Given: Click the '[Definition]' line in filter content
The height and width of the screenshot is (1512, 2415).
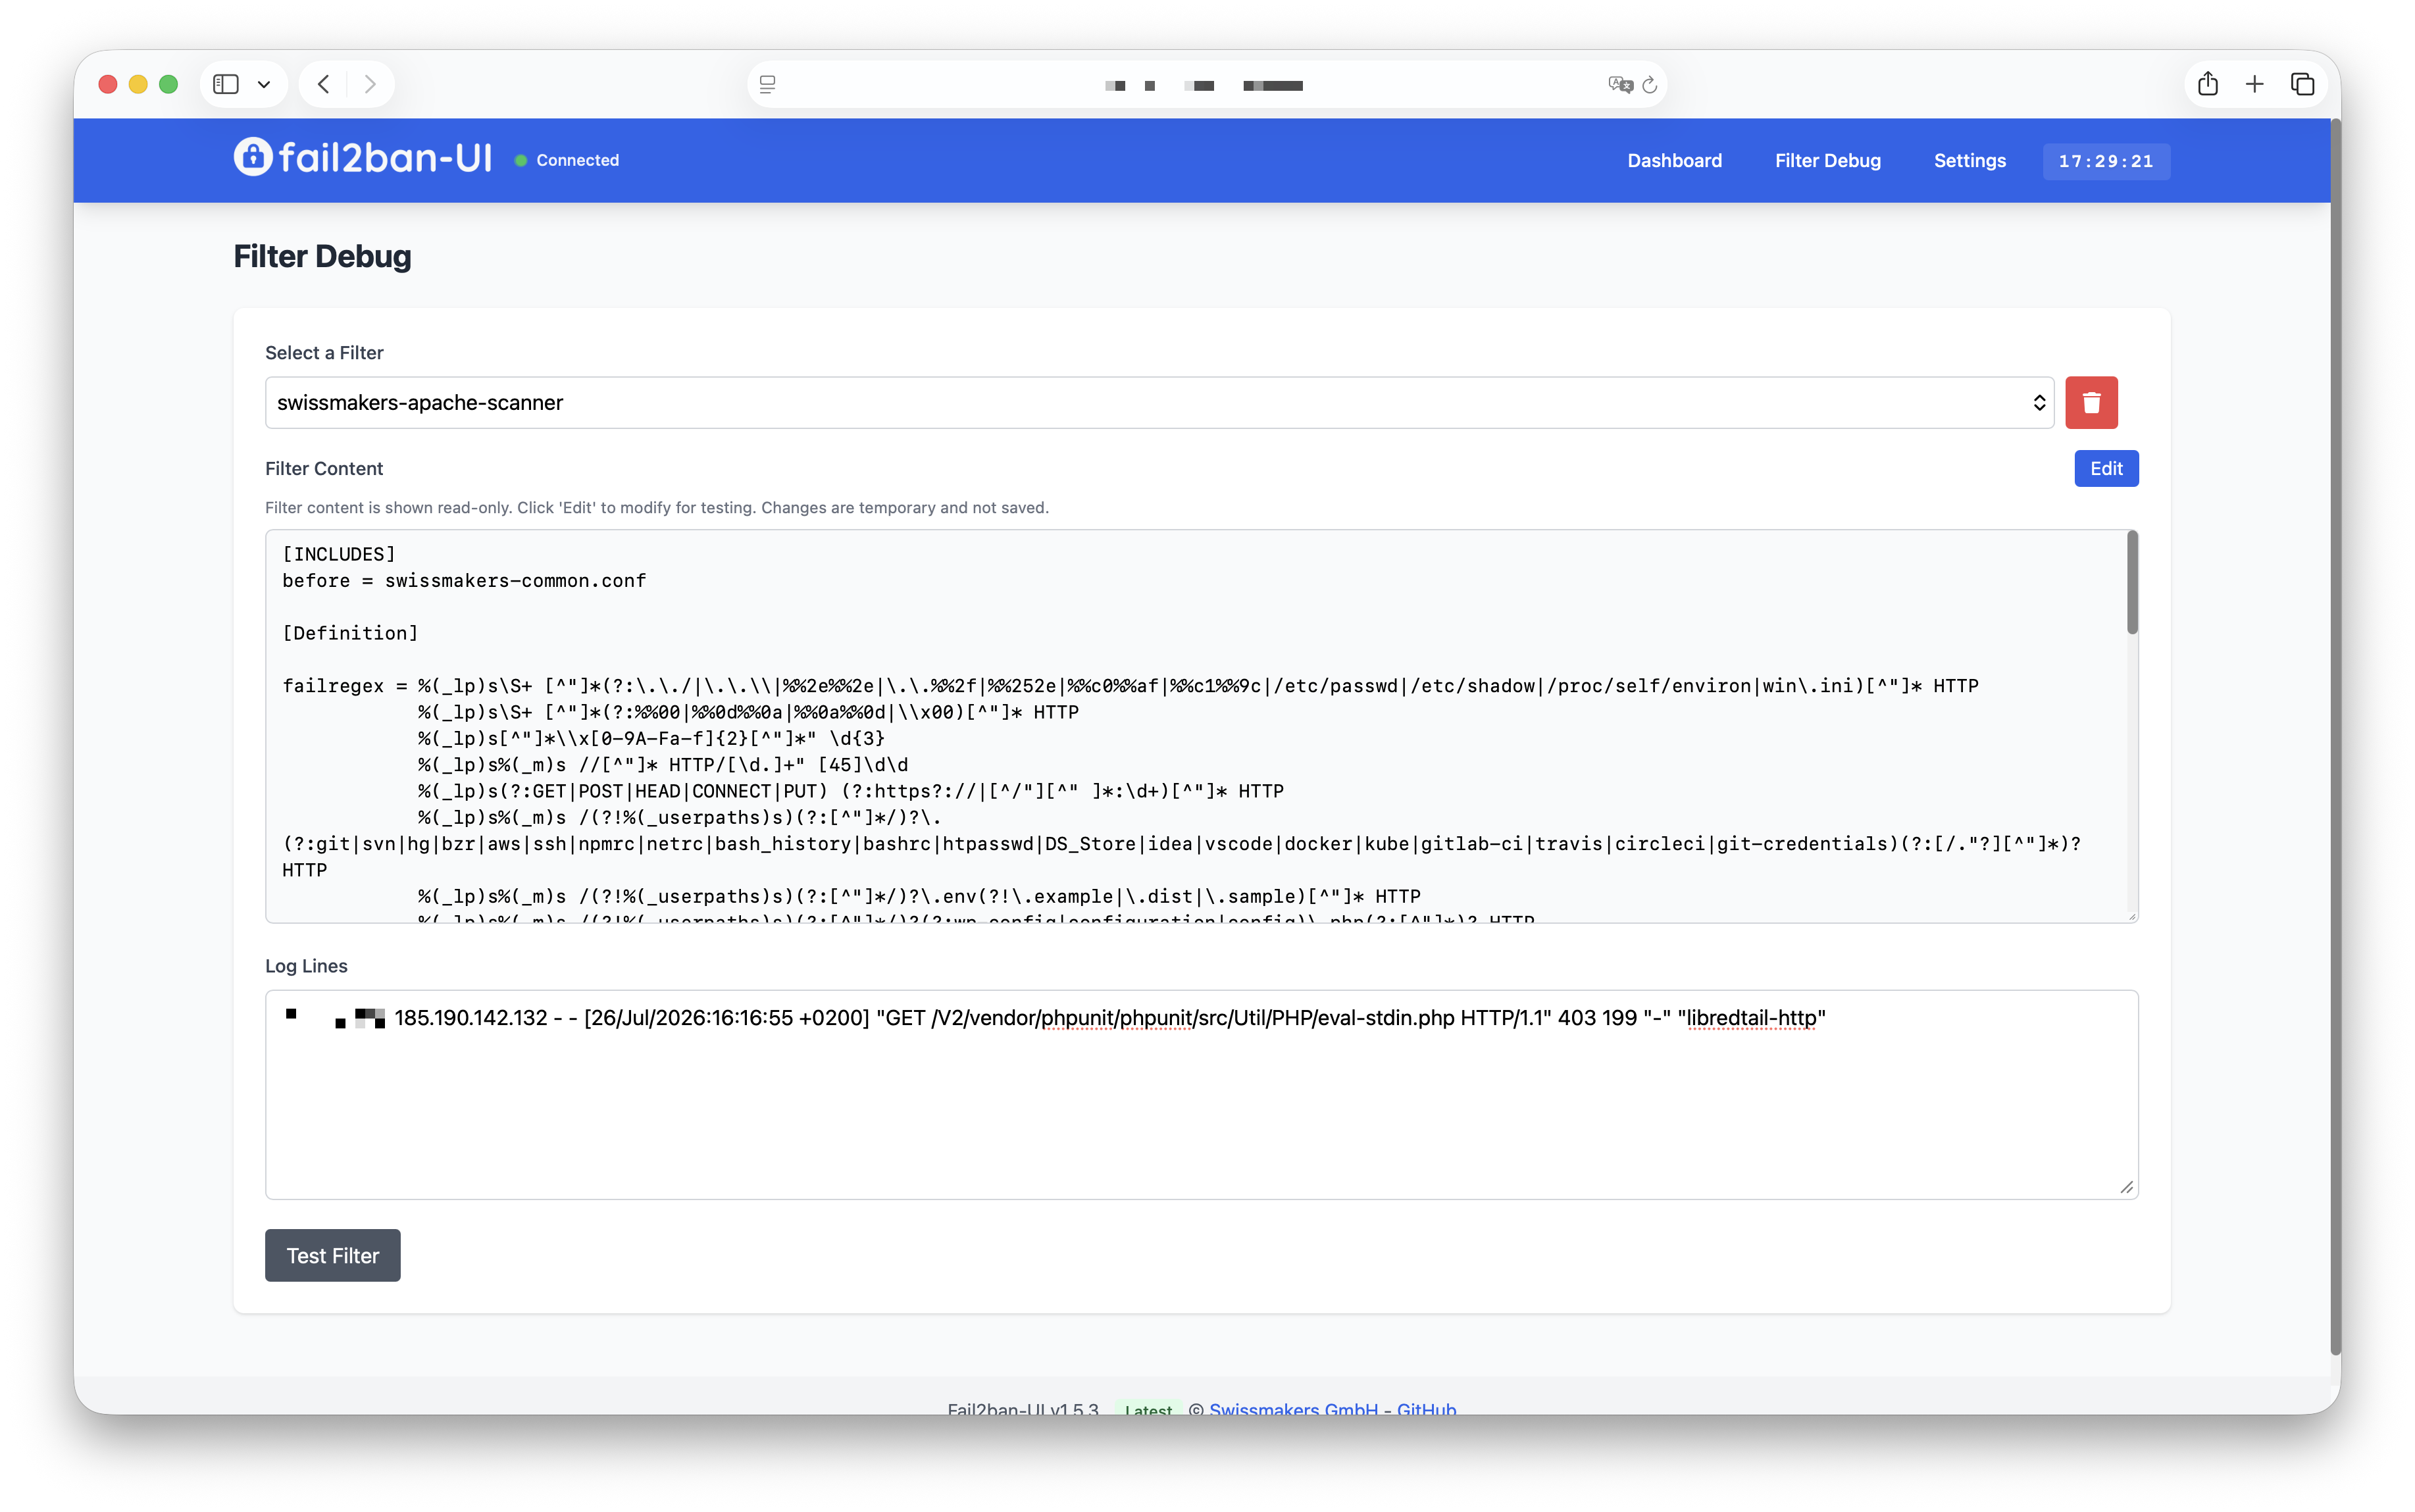Looking at the screenshot, I should [x=350, y=633].
